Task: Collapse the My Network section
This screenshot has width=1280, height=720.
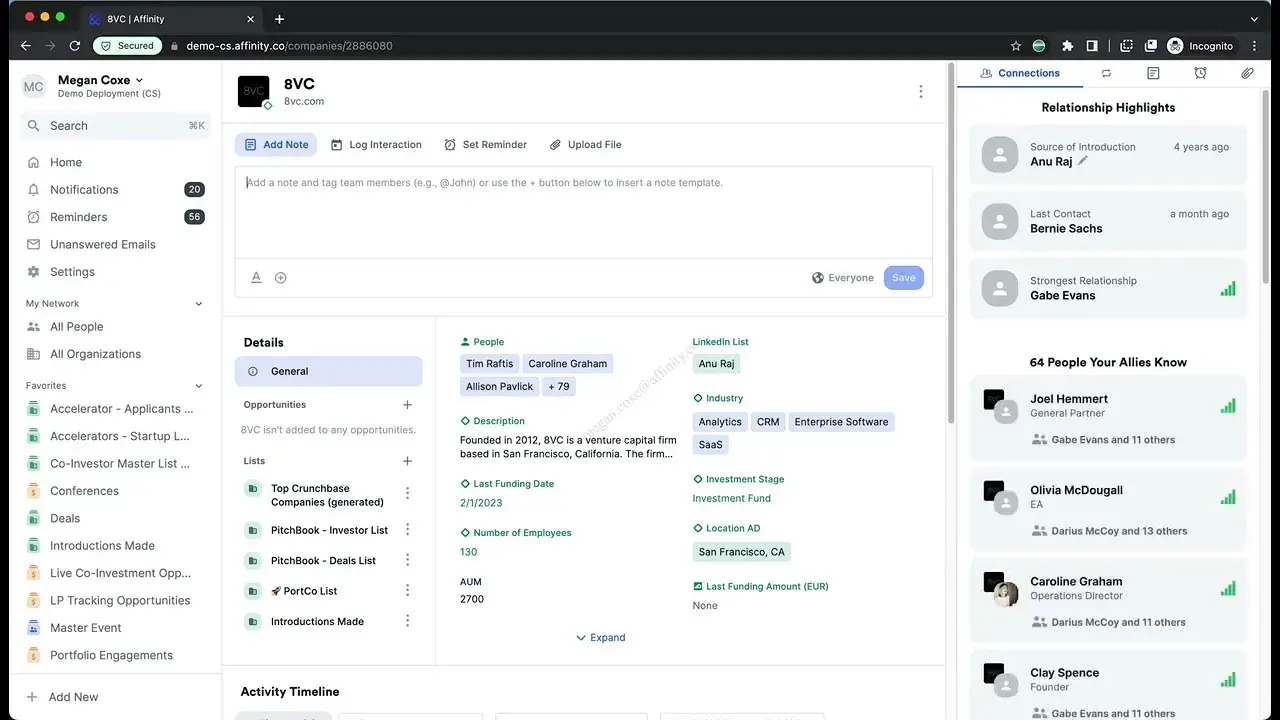Action: (198, 303)
